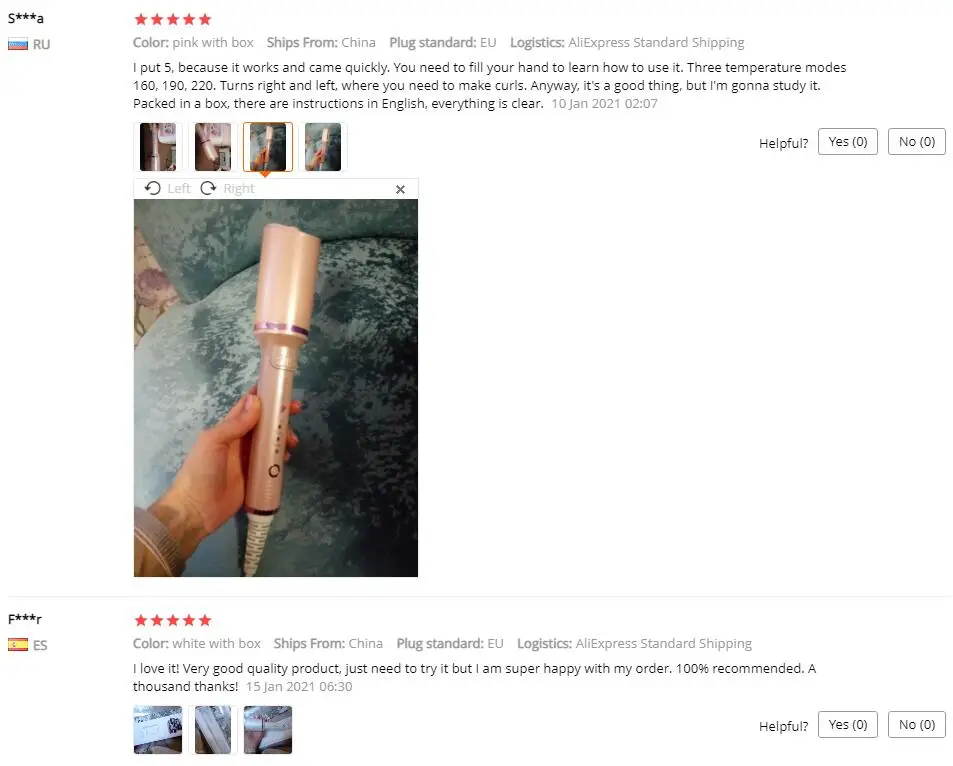Click the Spanish flag icon under F***r

[18, 644]
